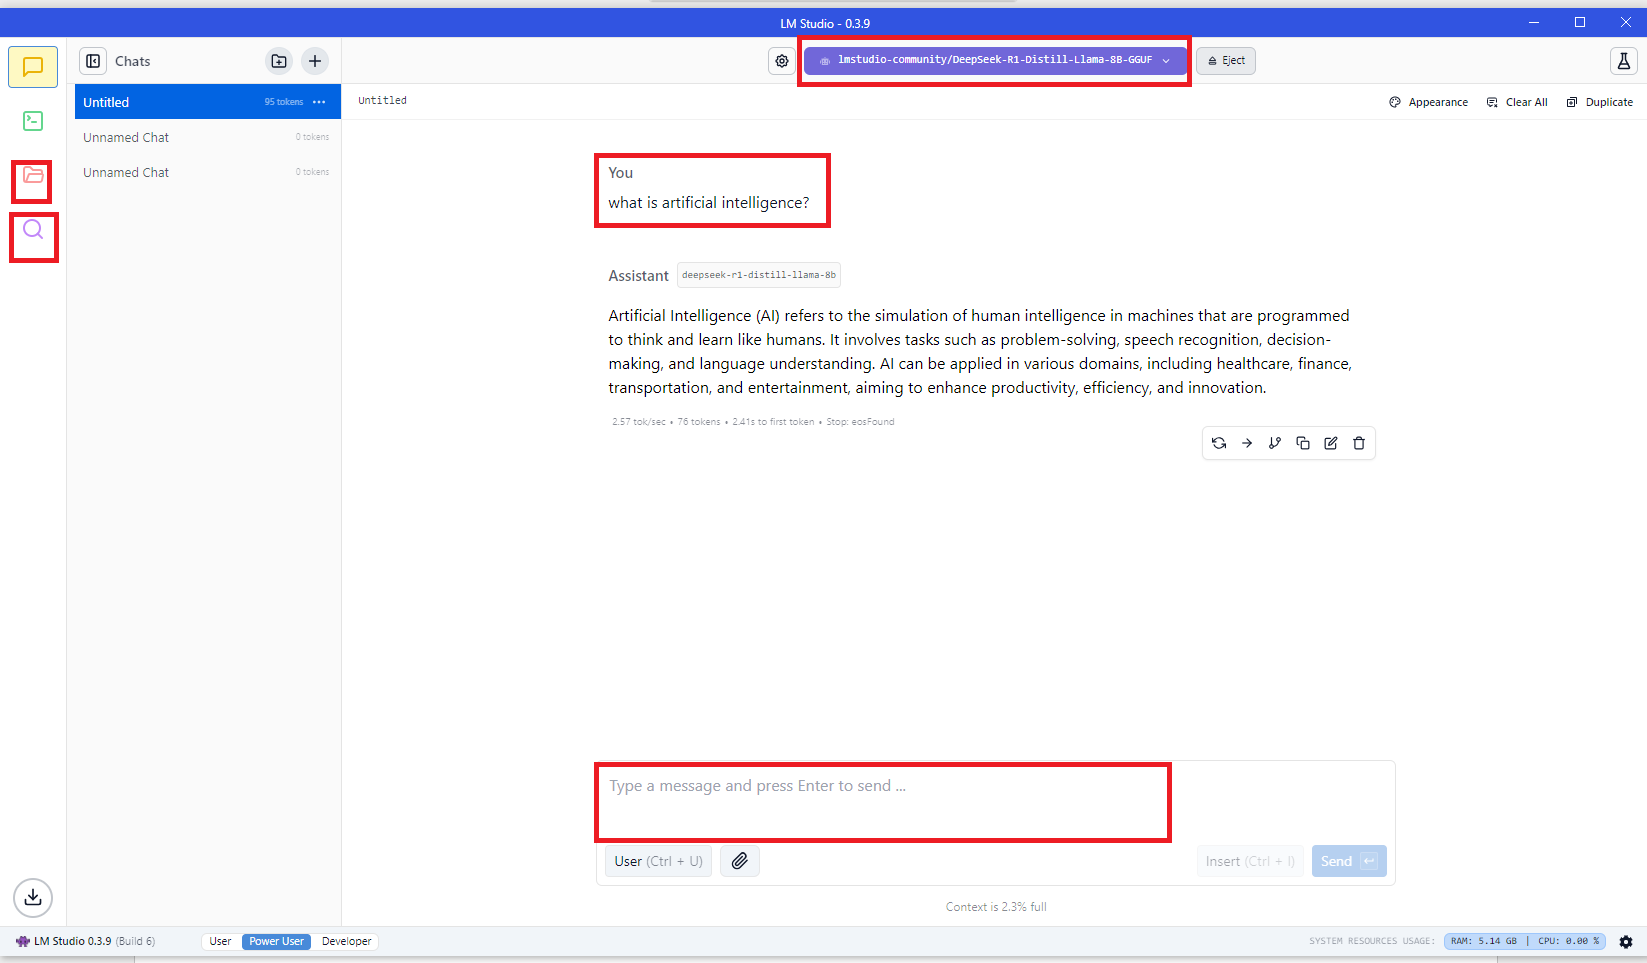Screen dimensions: 1647x963
Task: Delete the assistant message
Action: coord(1359,443)
